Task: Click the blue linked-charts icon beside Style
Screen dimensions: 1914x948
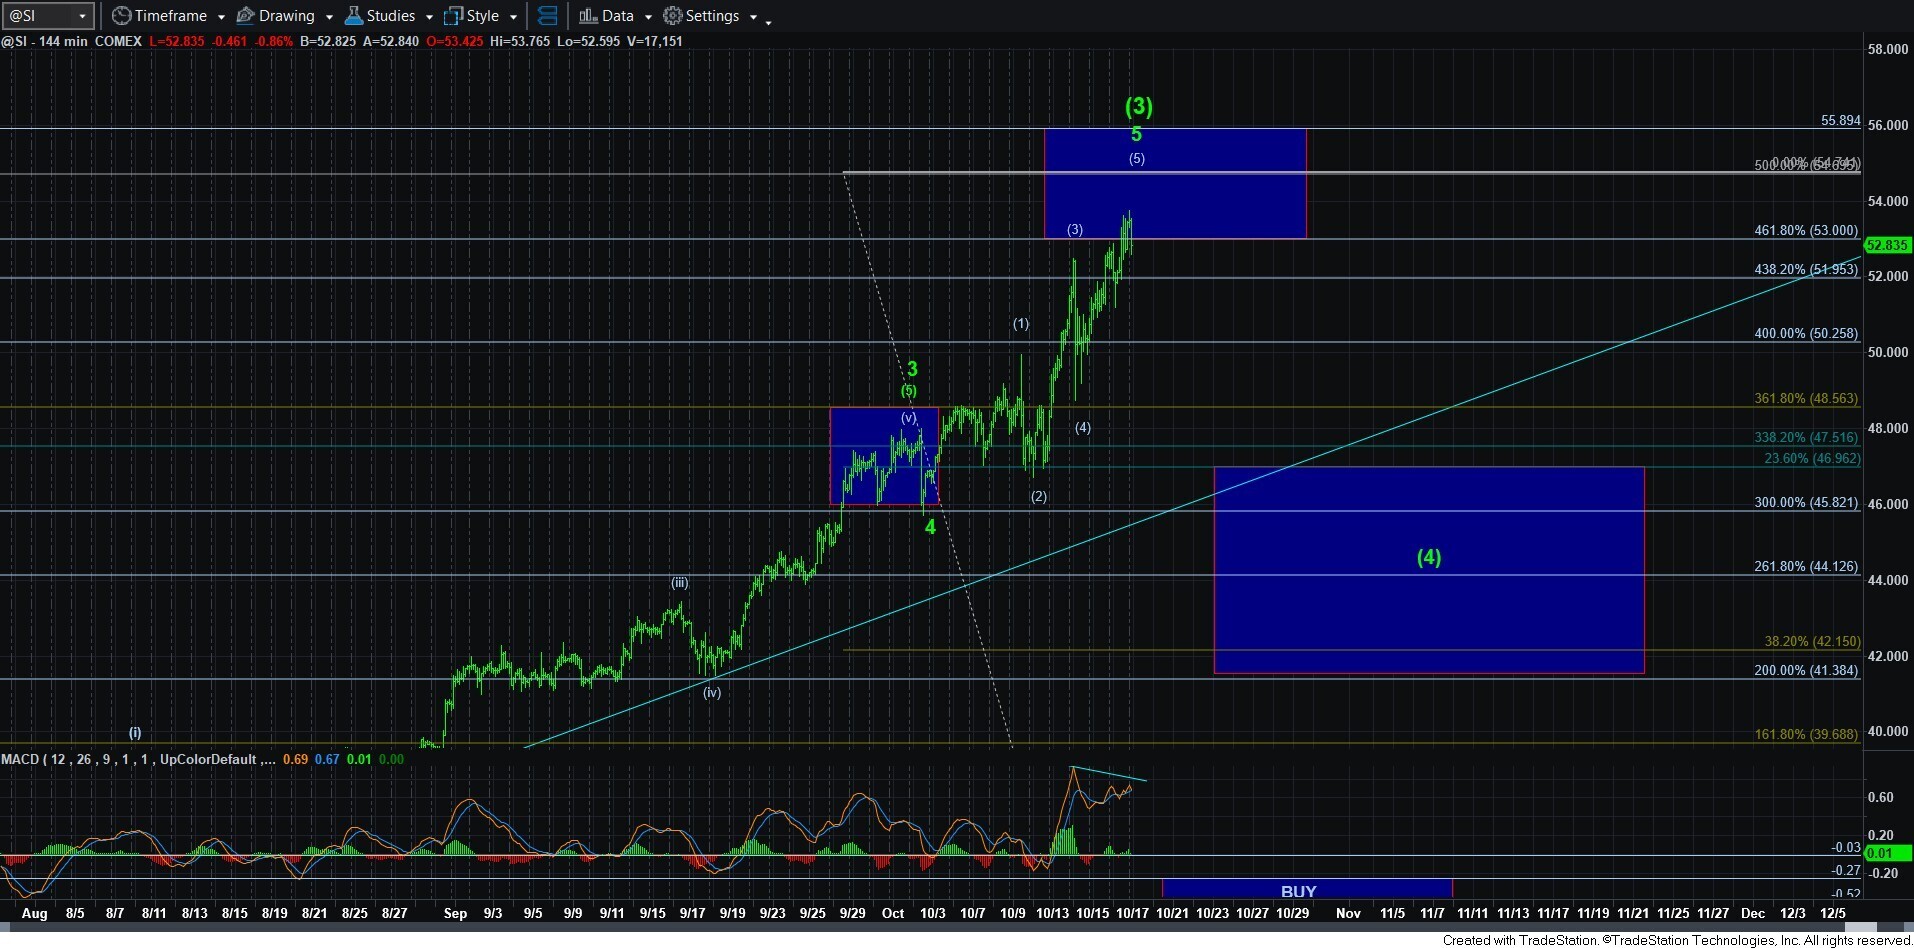Action: click(548, 15)
